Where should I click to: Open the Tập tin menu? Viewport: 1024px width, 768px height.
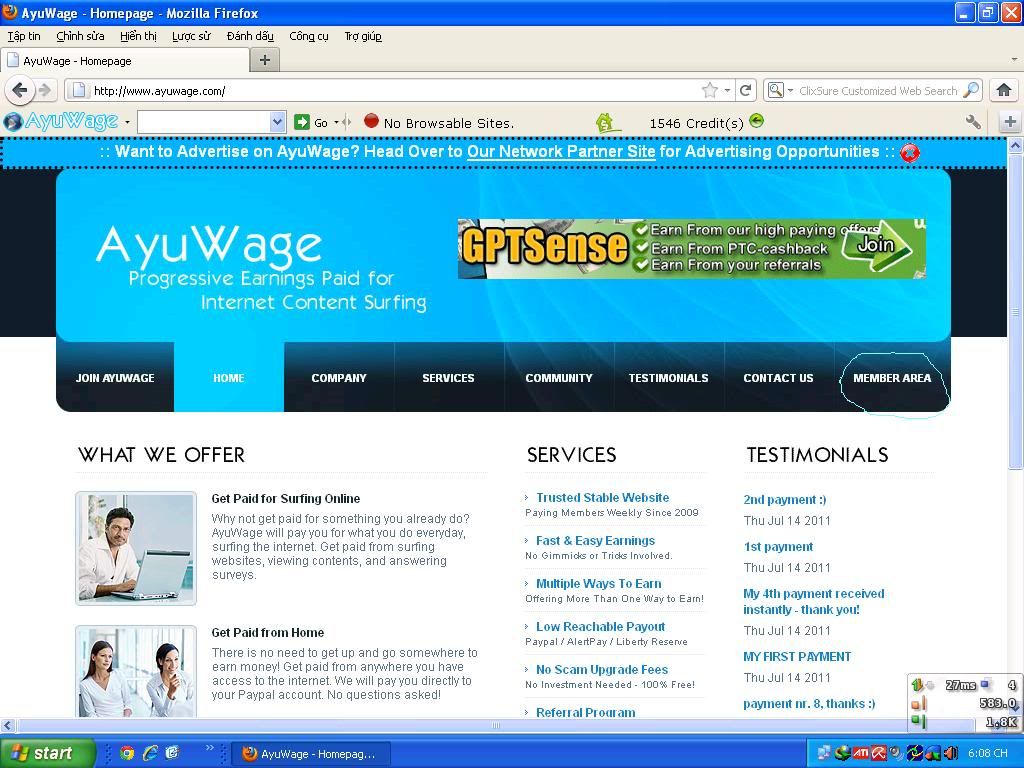[24, 36]
